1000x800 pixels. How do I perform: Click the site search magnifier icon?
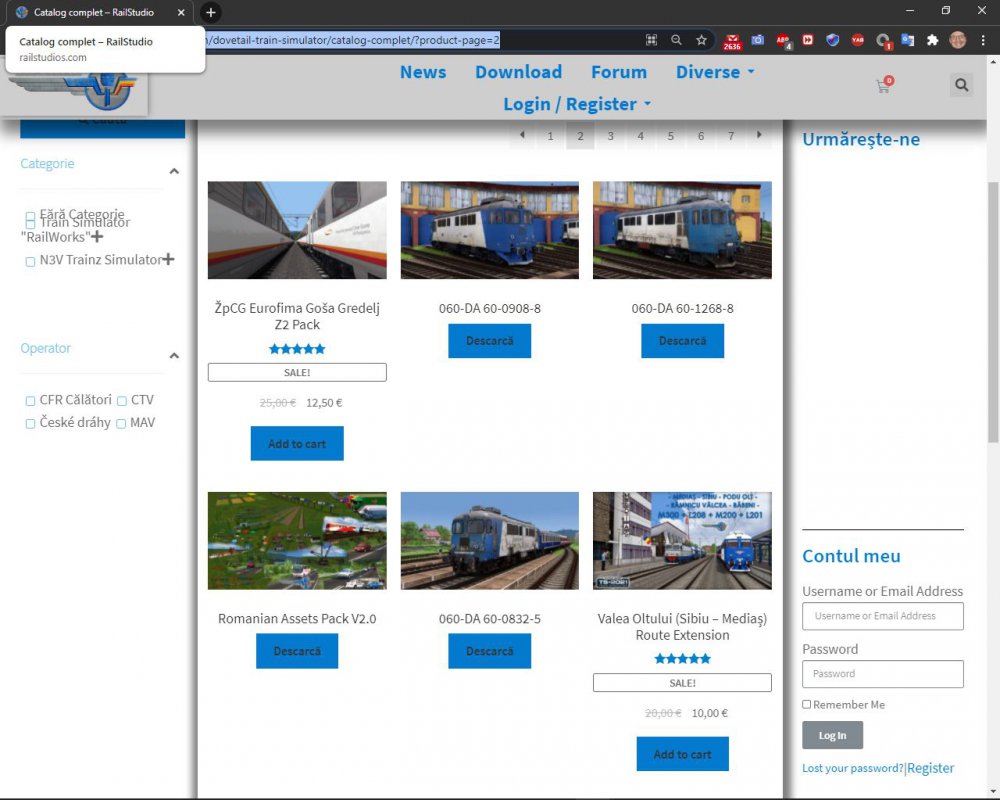click(x=961, y=85)
